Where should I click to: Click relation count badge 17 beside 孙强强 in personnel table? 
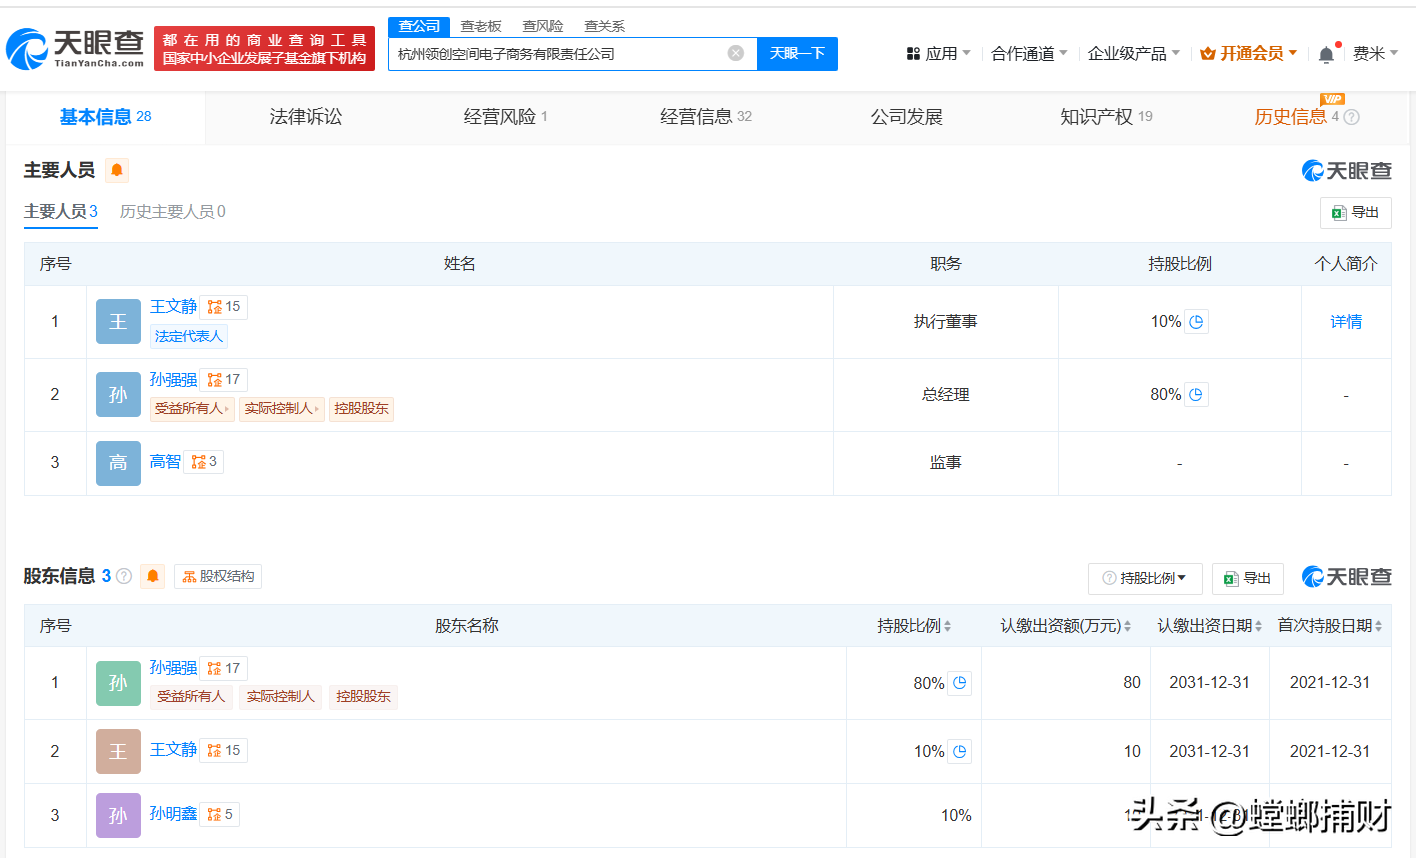pos(224,380)
